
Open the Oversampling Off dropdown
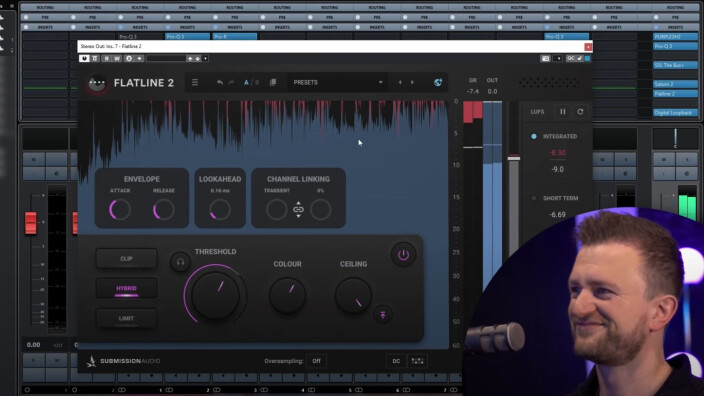pyautogui.click(x=317, y=361)
